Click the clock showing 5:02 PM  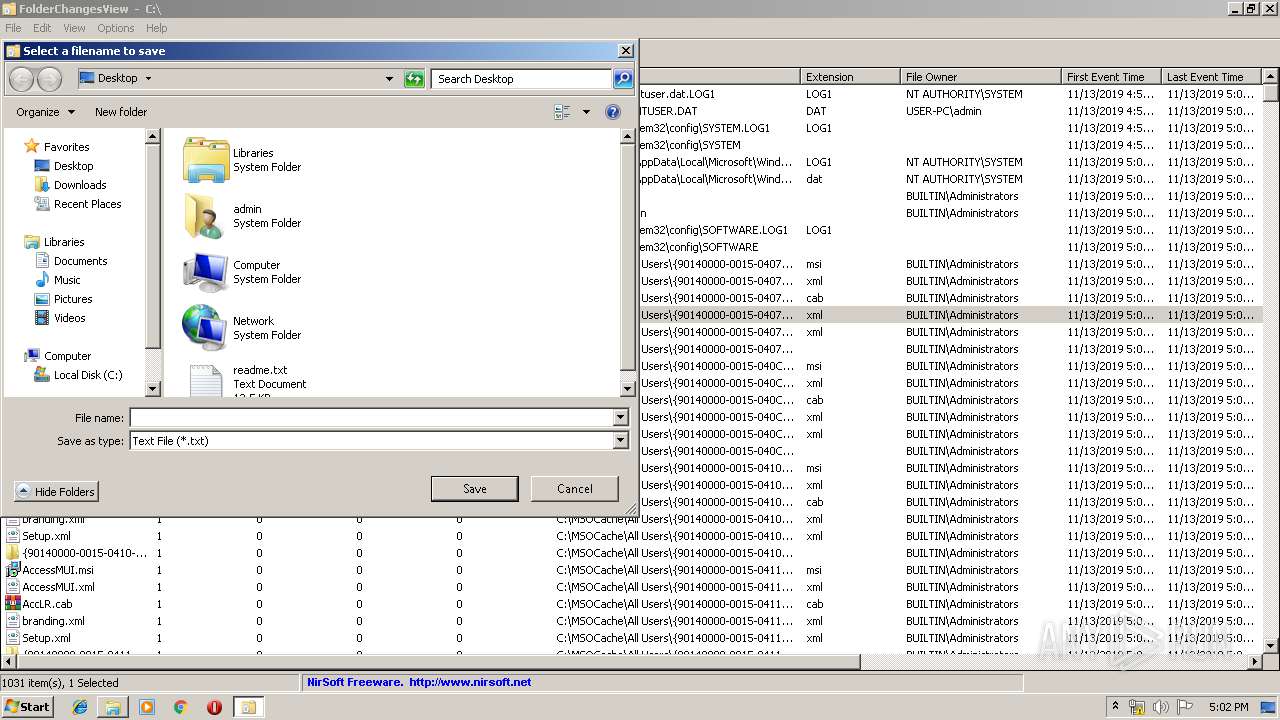(x=1228, y=707)
